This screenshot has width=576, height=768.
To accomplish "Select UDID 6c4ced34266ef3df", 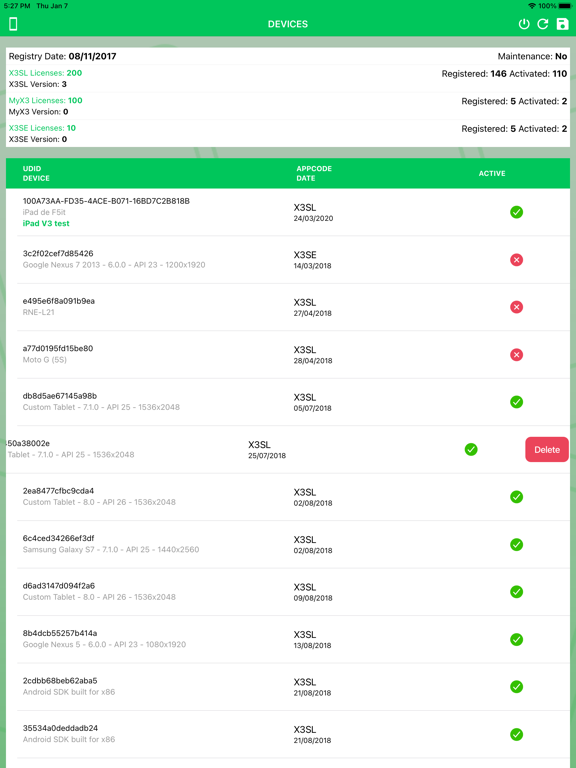I will tap(58, 538).
